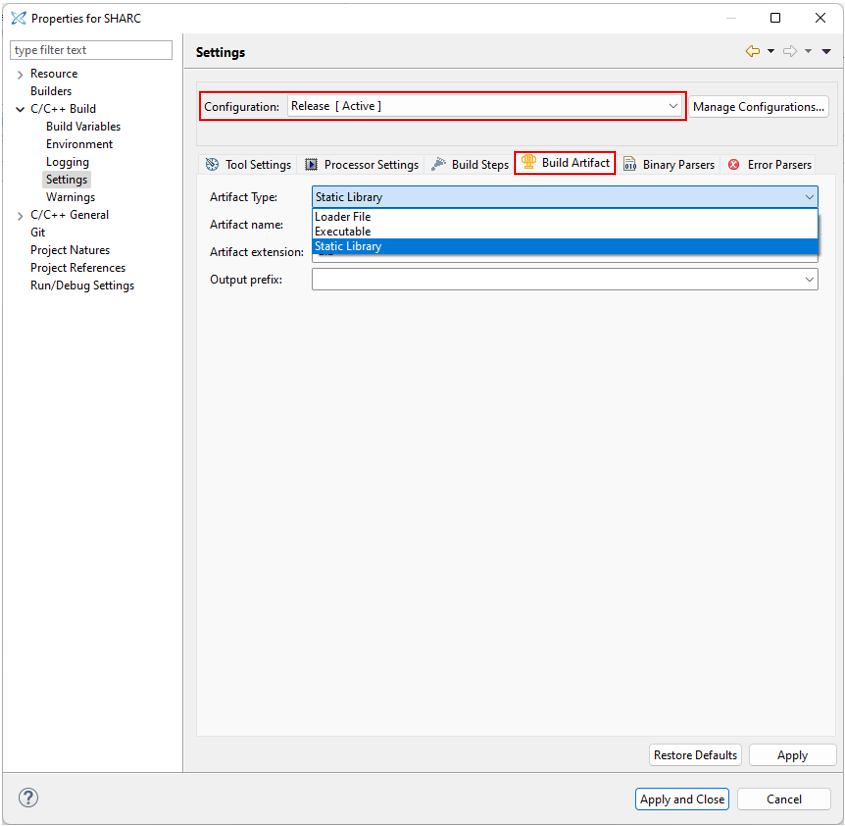Open the Error Parsers tab
The width and height of the screenshot is (845, 826).
[x=769, y=165]
